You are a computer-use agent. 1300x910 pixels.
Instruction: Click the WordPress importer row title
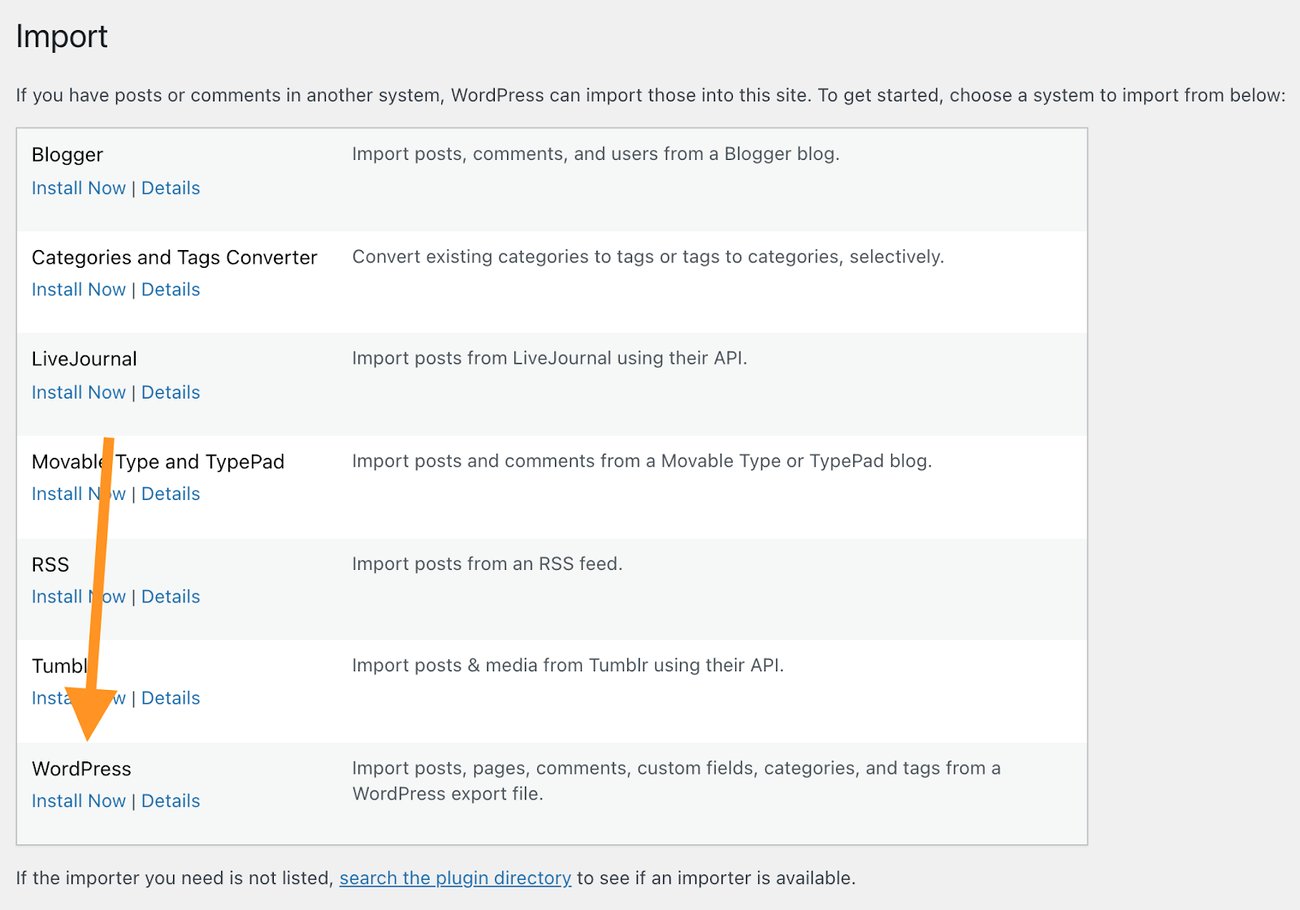click(81, 768)
